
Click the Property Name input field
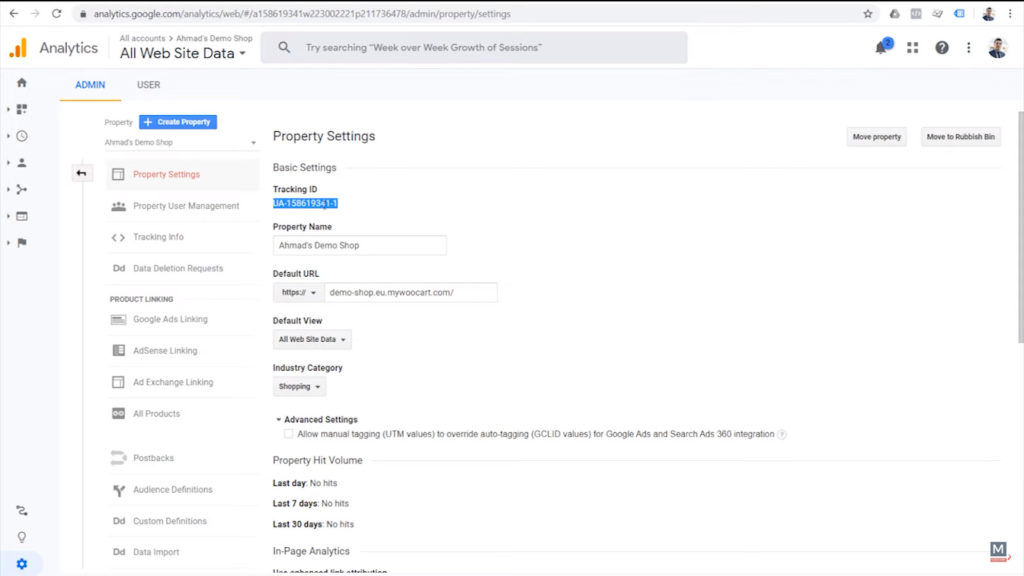coord(360,245)
